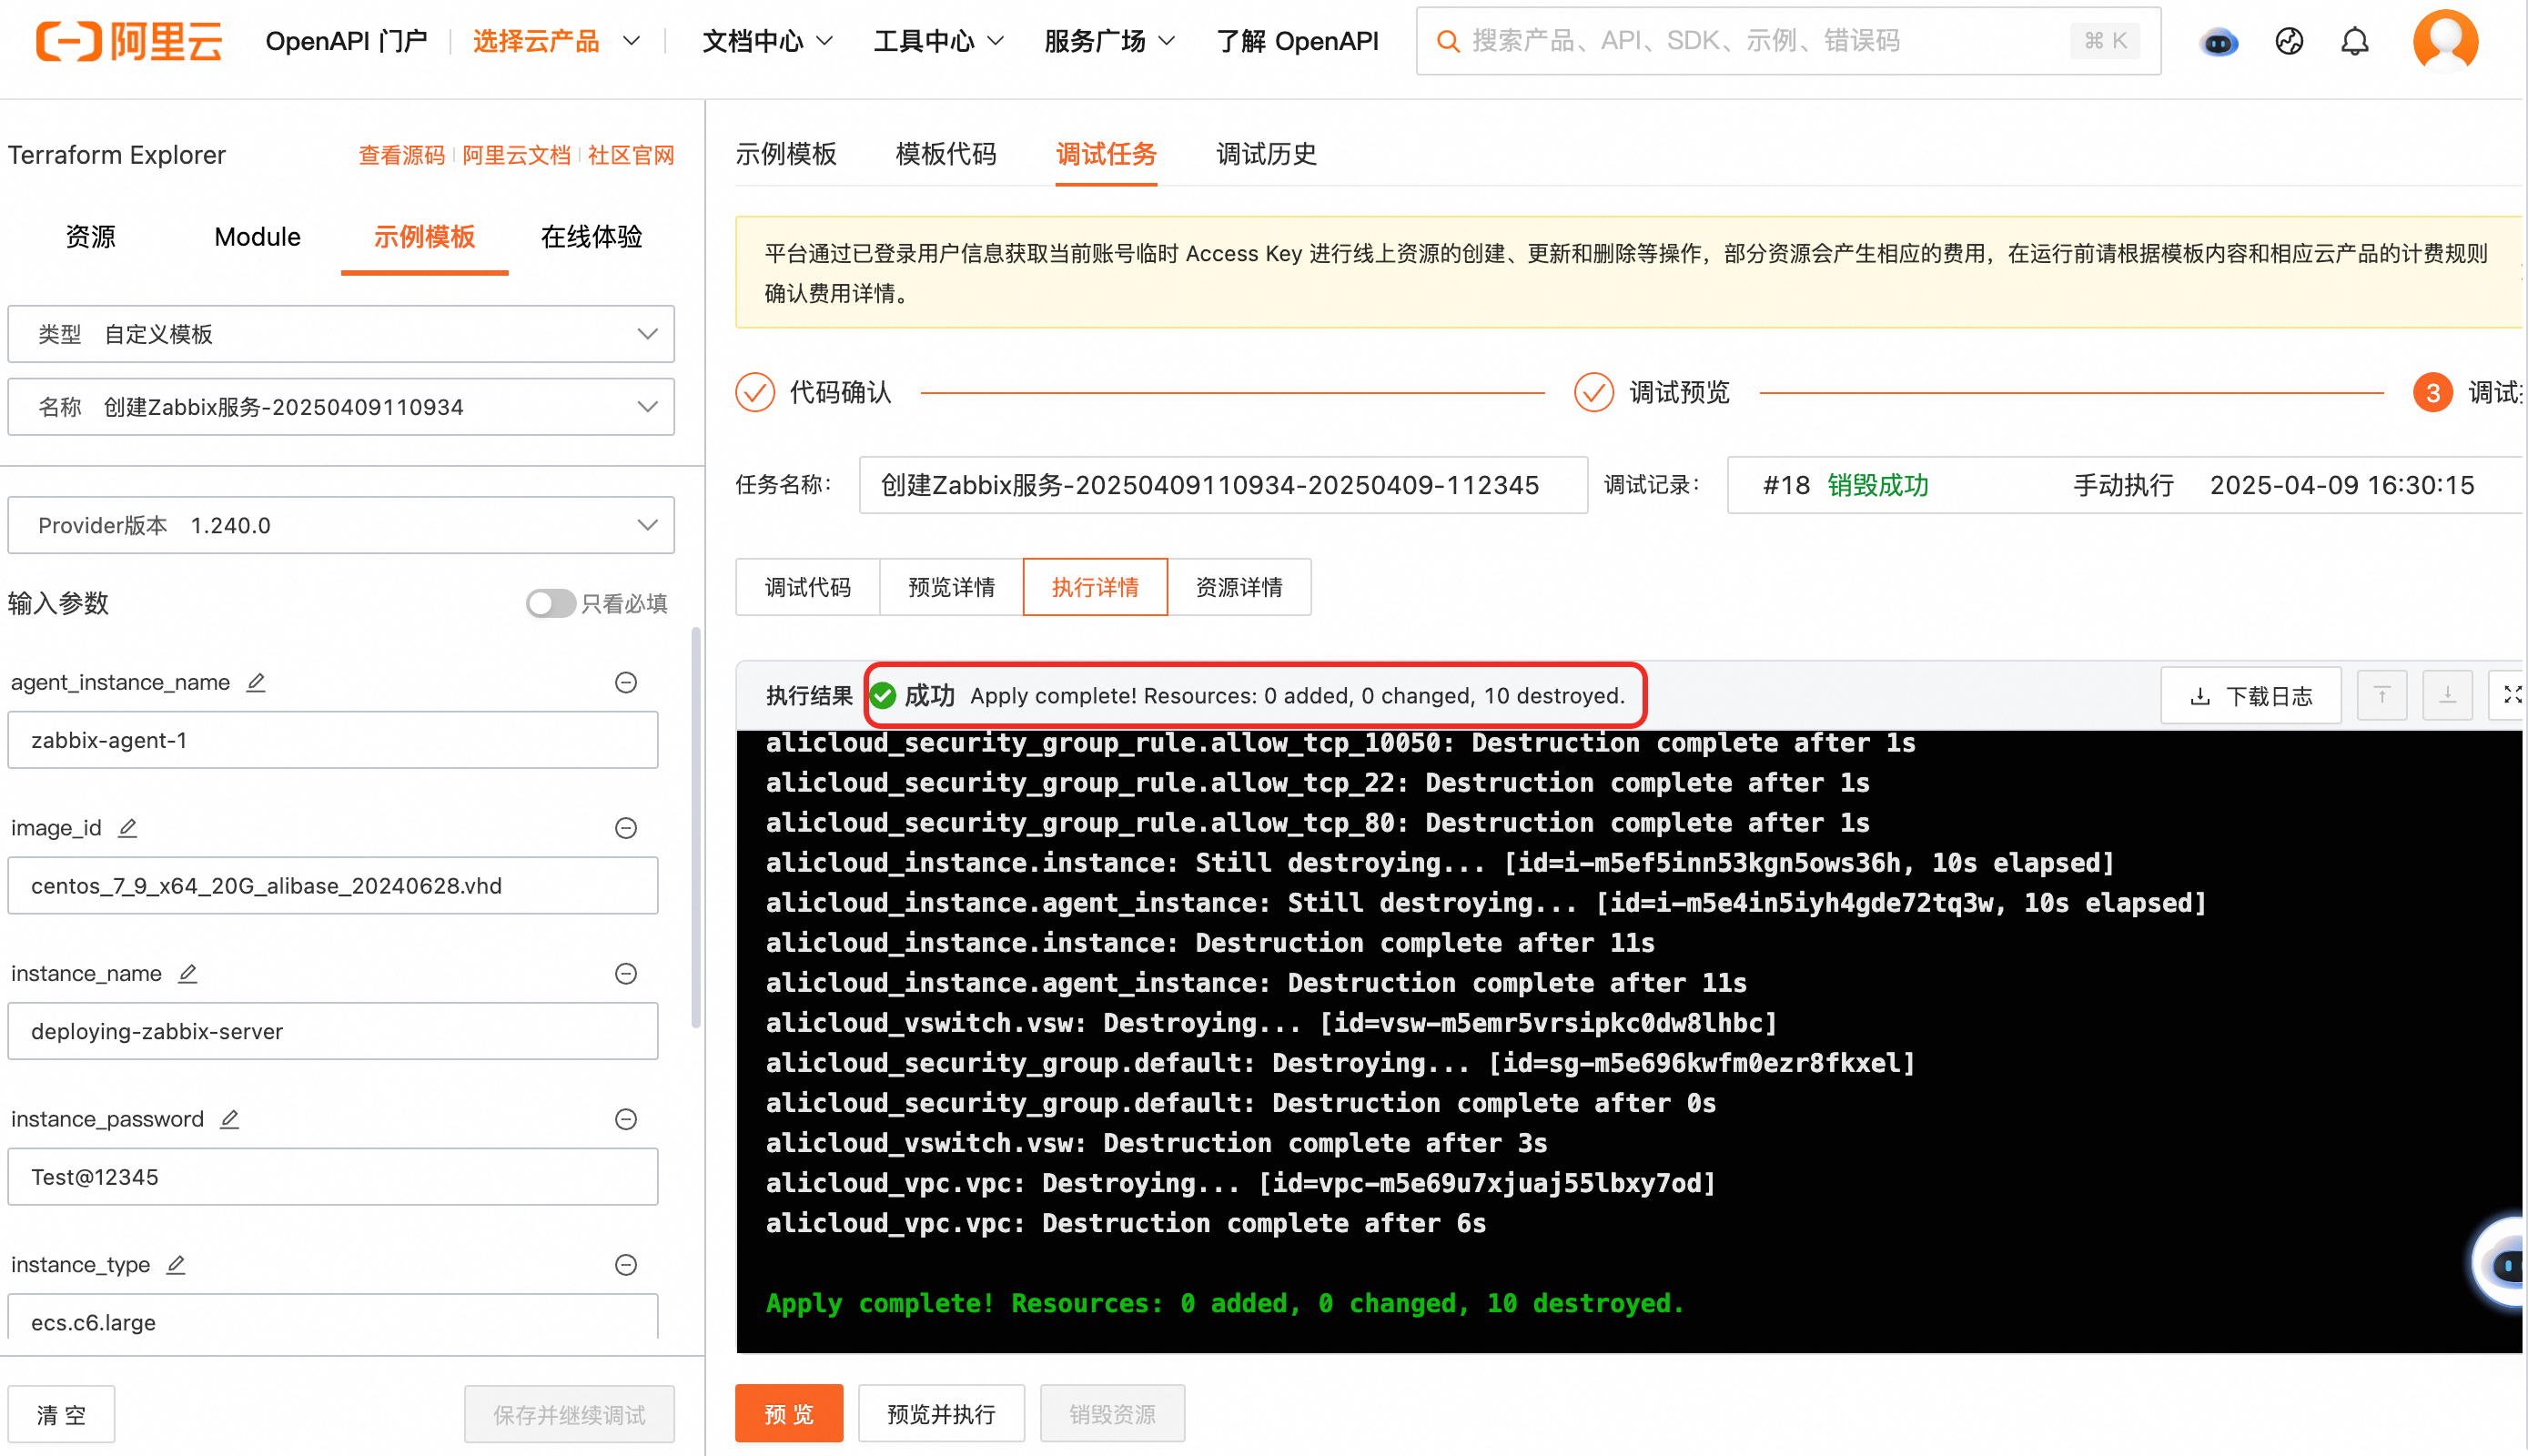
Task: Open notifications bell icon
Action: point(2355,41)
